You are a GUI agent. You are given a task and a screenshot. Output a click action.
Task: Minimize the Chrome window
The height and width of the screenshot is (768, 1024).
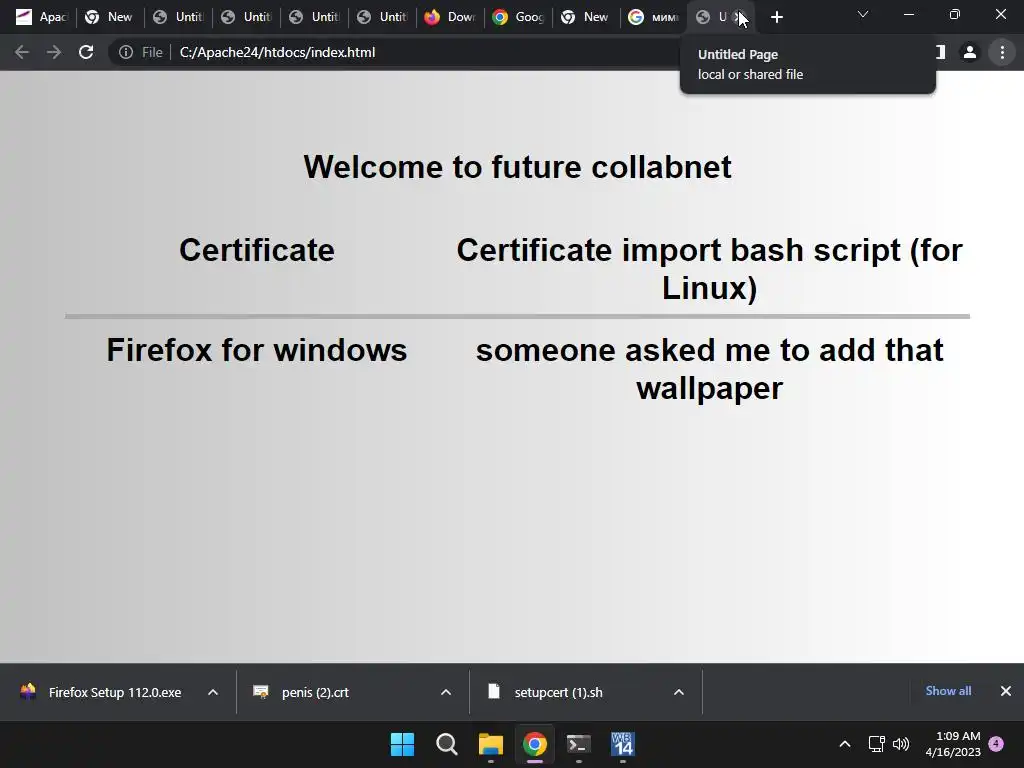point(909,14)
